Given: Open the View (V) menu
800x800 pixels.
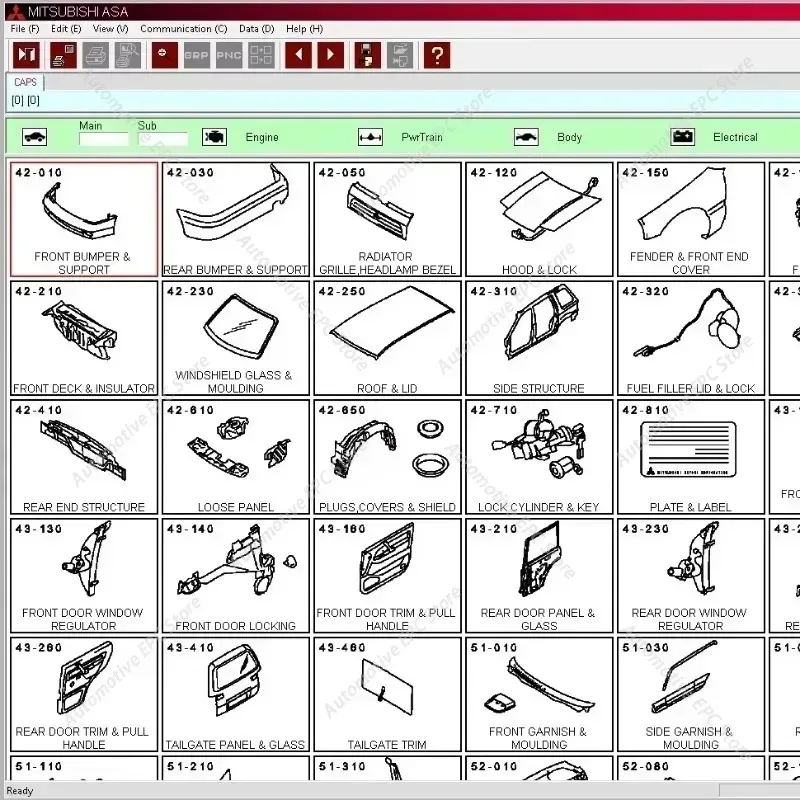Looking at the screenshot, I should [x=111, y=29].
